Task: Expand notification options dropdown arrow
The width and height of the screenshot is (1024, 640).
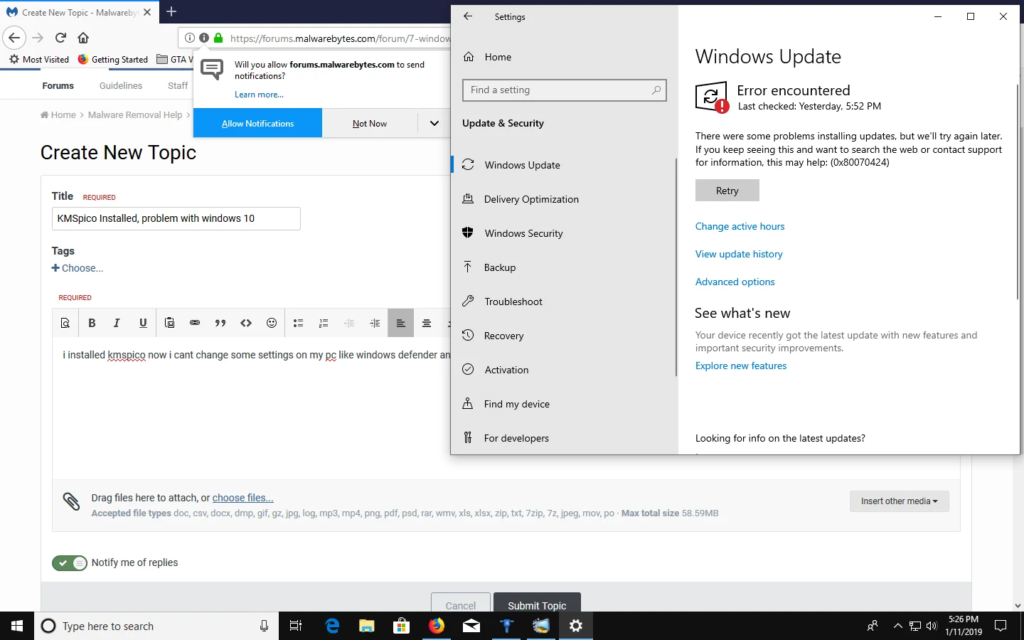Action: 434,123
